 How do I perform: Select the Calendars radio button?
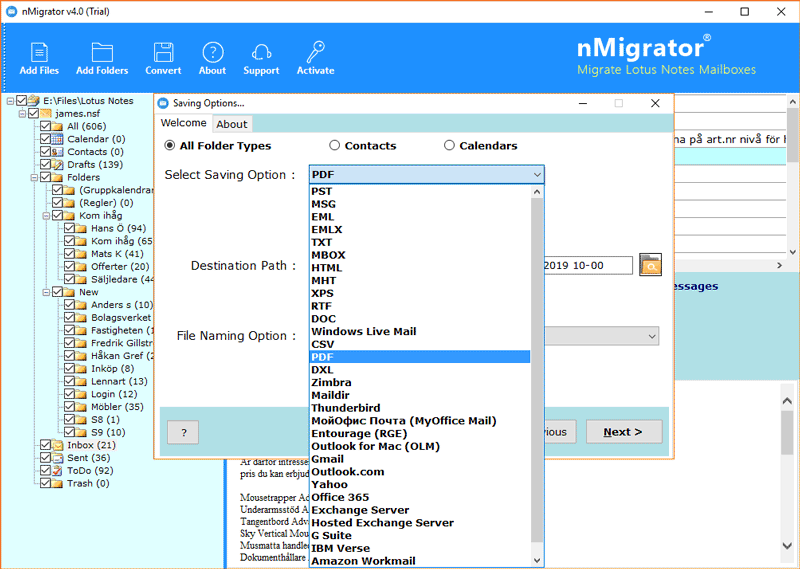click(449, 145)
